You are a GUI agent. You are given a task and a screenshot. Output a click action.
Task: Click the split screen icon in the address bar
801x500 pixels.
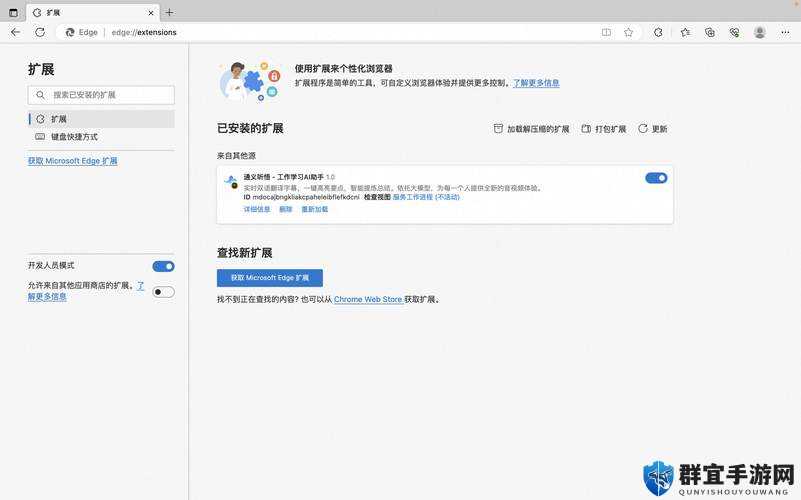(x=606, y=32)
